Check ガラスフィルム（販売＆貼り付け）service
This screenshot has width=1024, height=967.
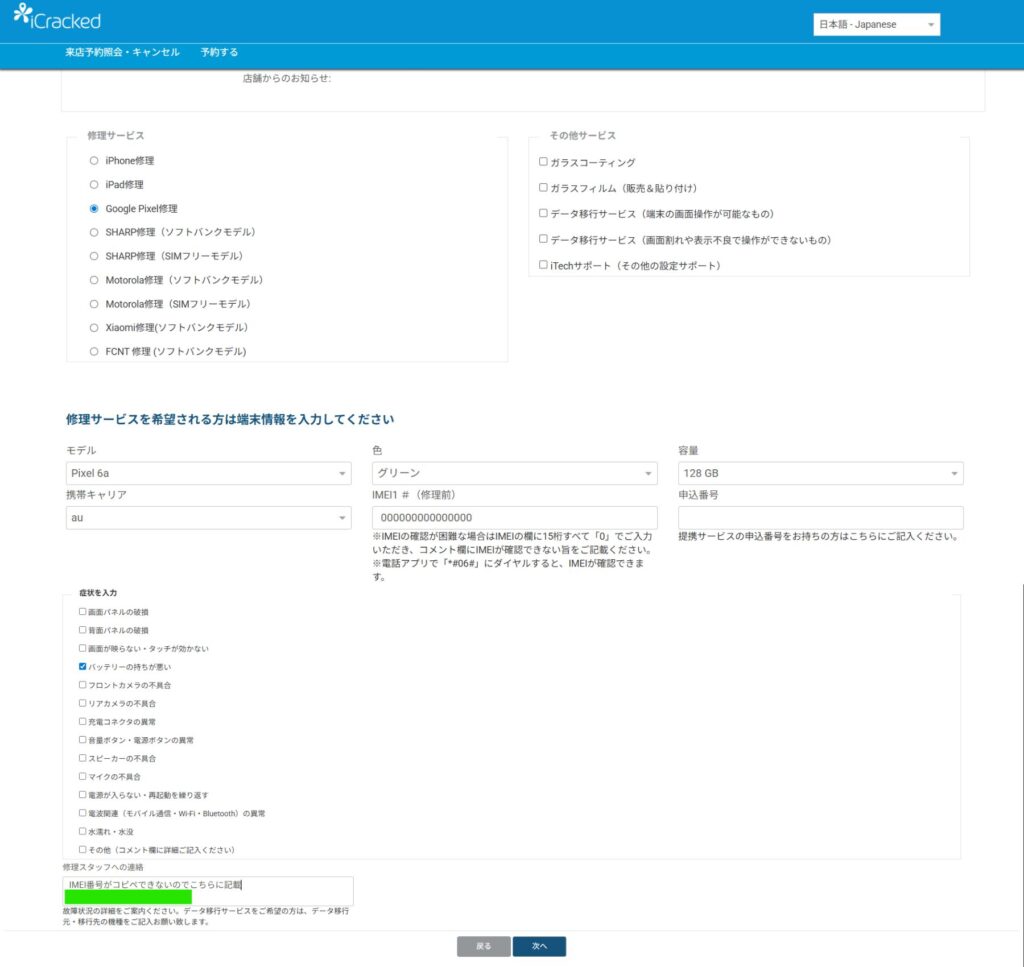(x=543, y=187)
